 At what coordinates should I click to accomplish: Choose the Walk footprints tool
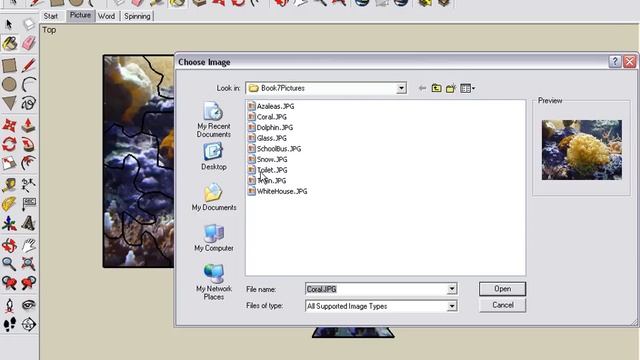pos(9,324)
